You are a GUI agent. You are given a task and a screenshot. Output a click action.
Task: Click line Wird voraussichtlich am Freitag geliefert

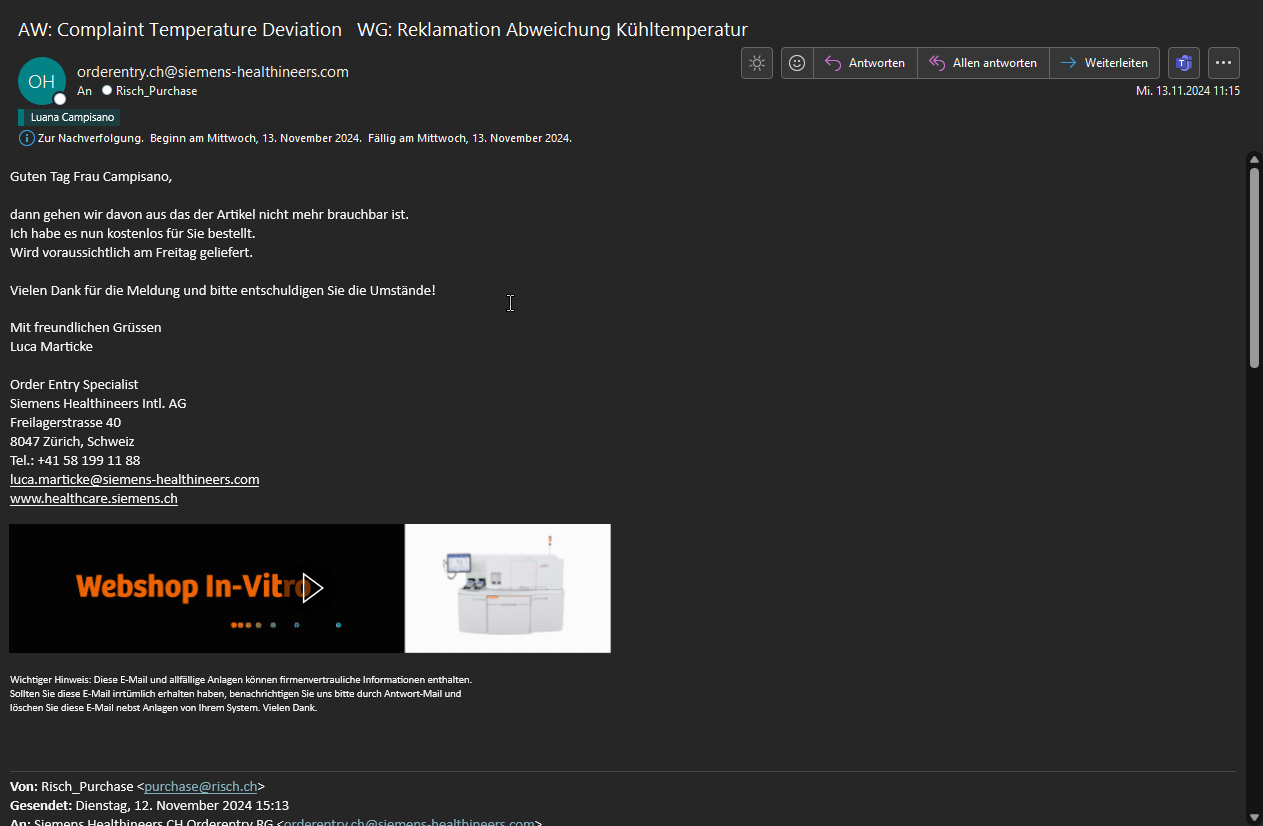(131, 252)
